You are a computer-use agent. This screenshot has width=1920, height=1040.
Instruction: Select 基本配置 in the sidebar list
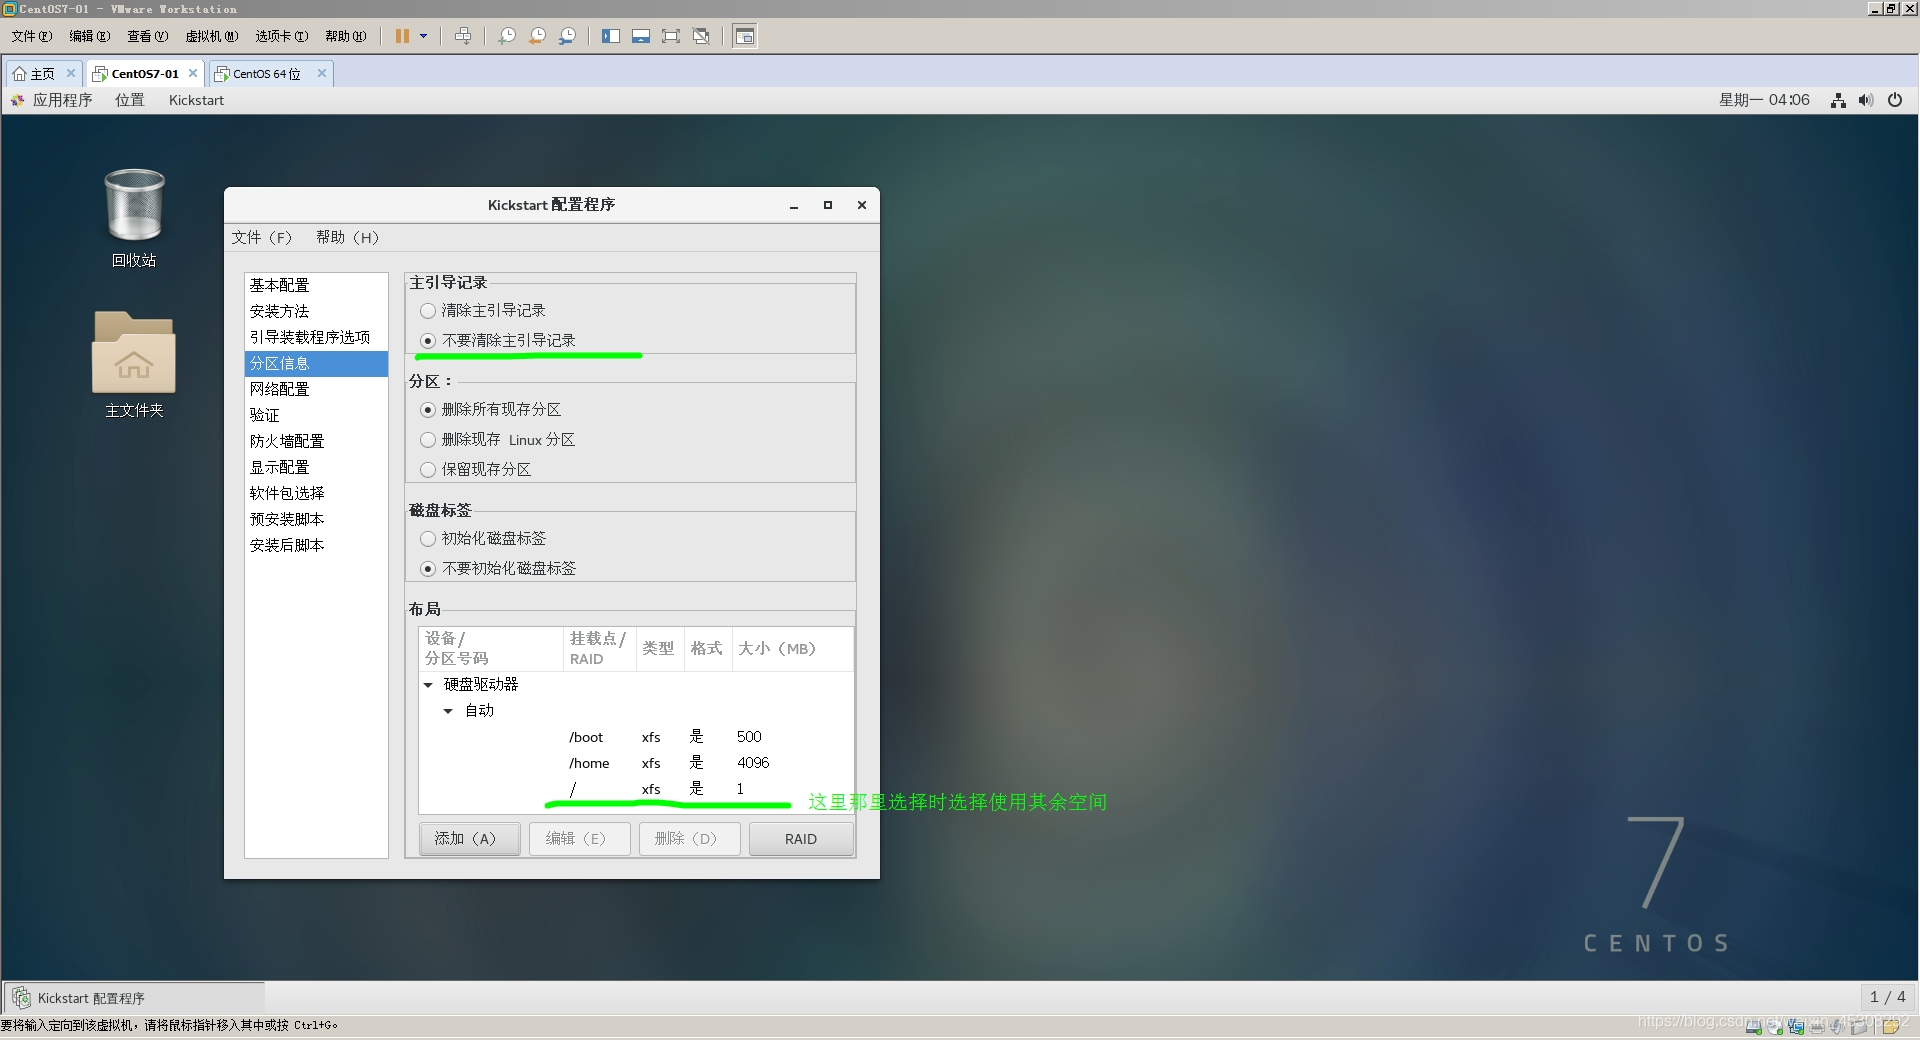[316, 285]
